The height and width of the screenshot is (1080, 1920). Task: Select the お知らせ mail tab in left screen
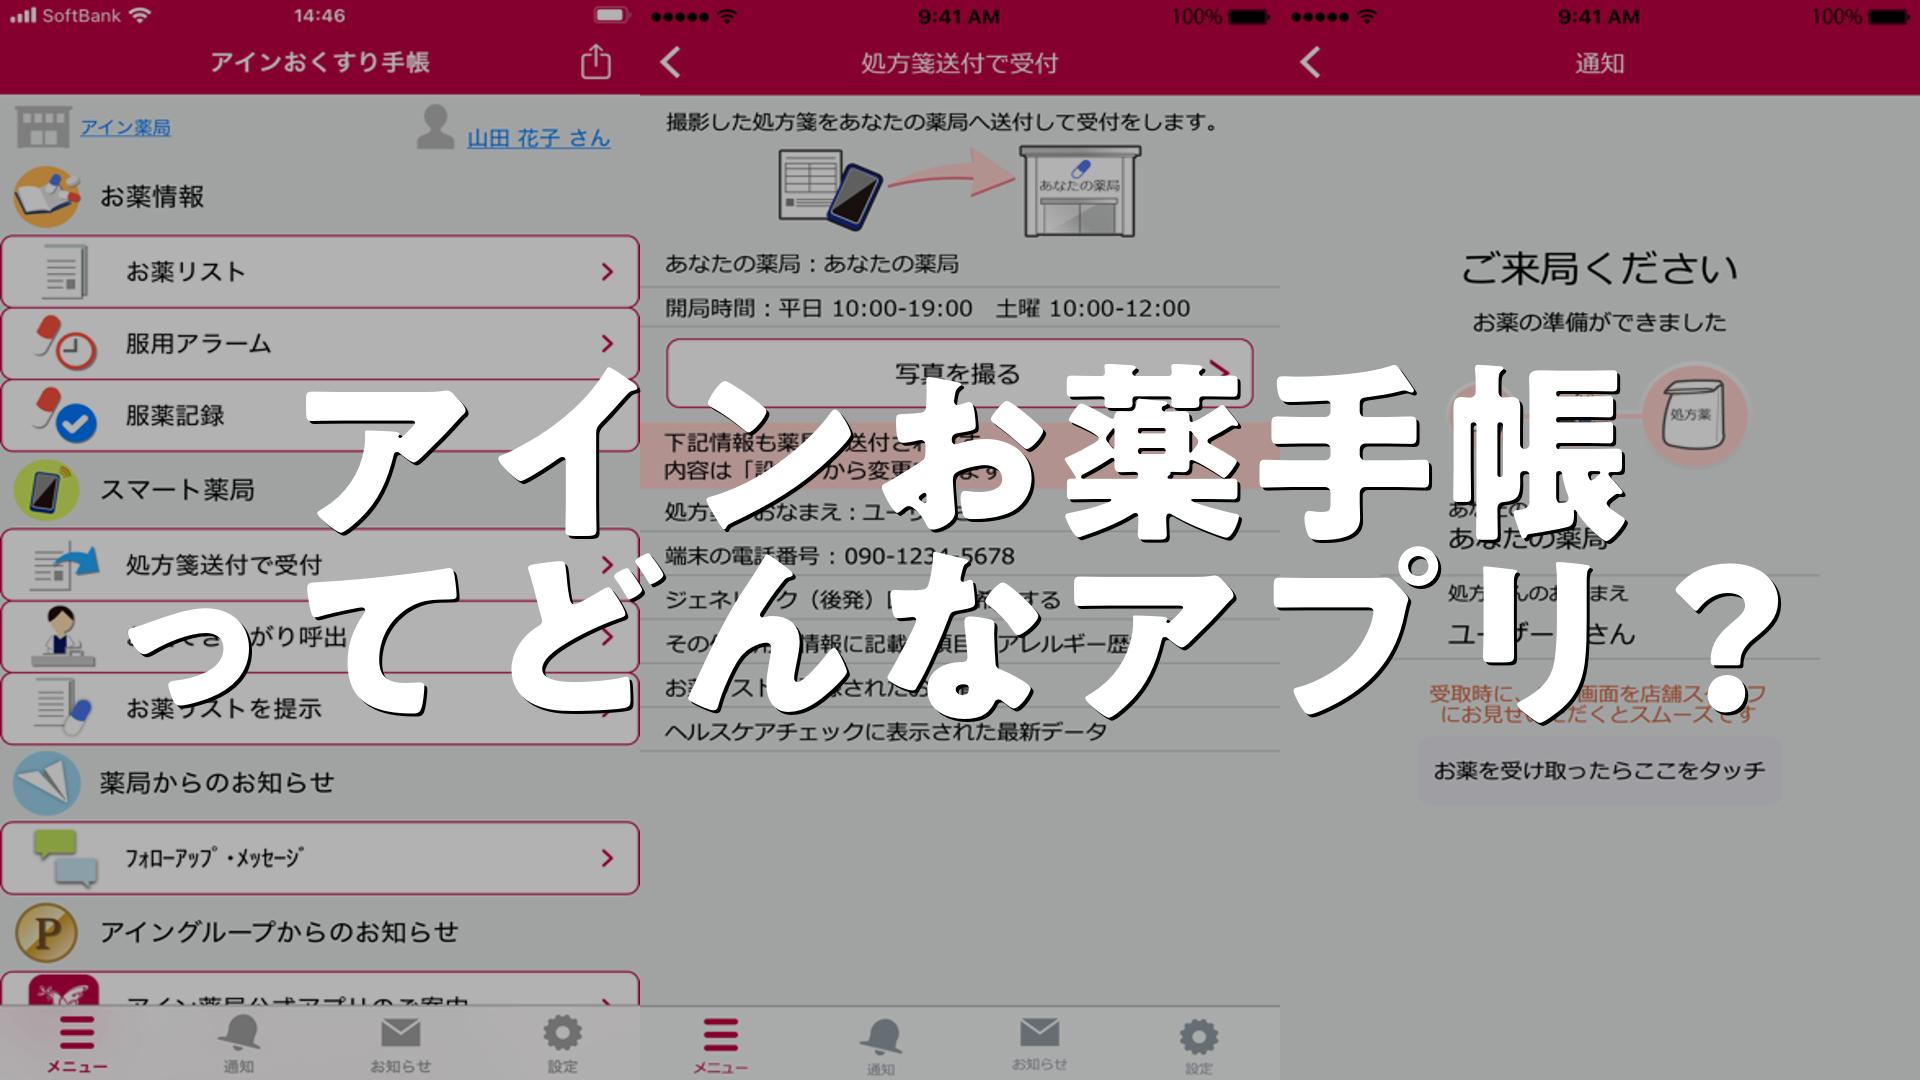[x=400, y=1044]
